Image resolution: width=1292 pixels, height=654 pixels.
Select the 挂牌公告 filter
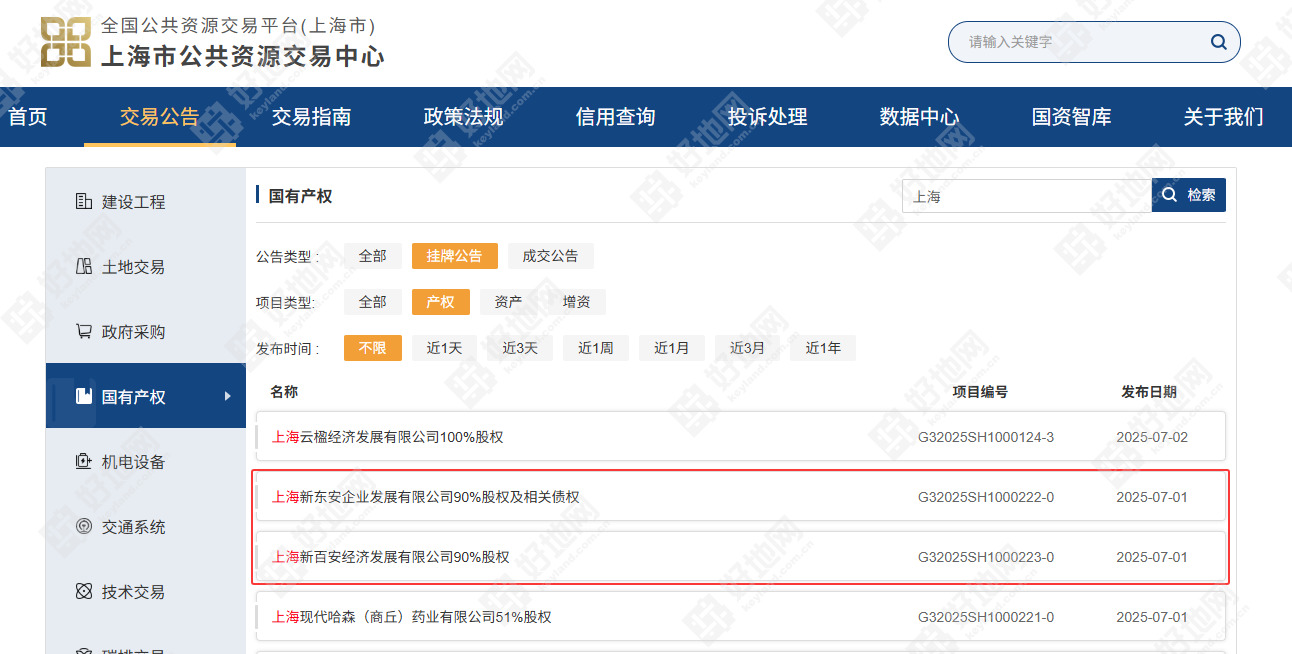click(x=455, y=256)
